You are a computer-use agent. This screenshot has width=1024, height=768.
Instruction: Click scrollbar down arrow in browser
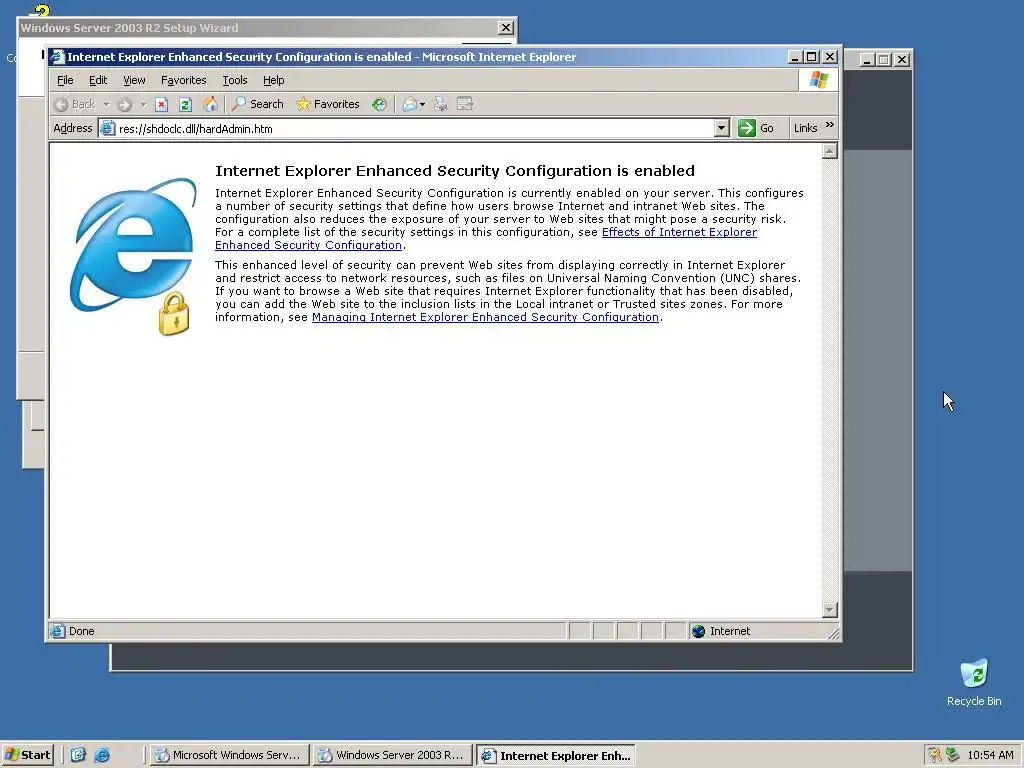coord(829,609)
